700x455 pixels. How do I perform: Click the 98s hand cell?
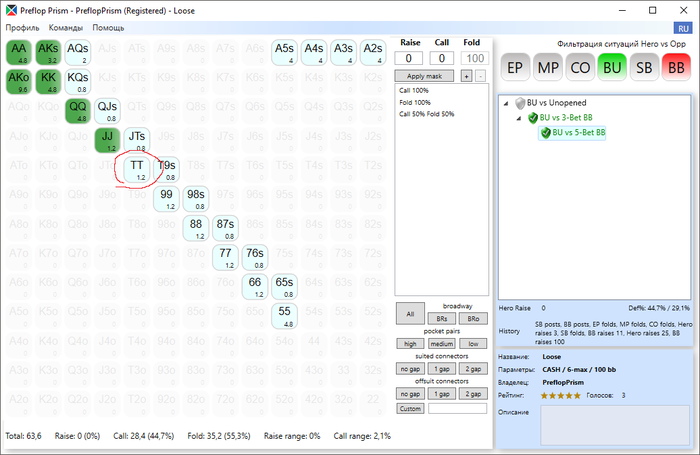(x=196, y=199)
